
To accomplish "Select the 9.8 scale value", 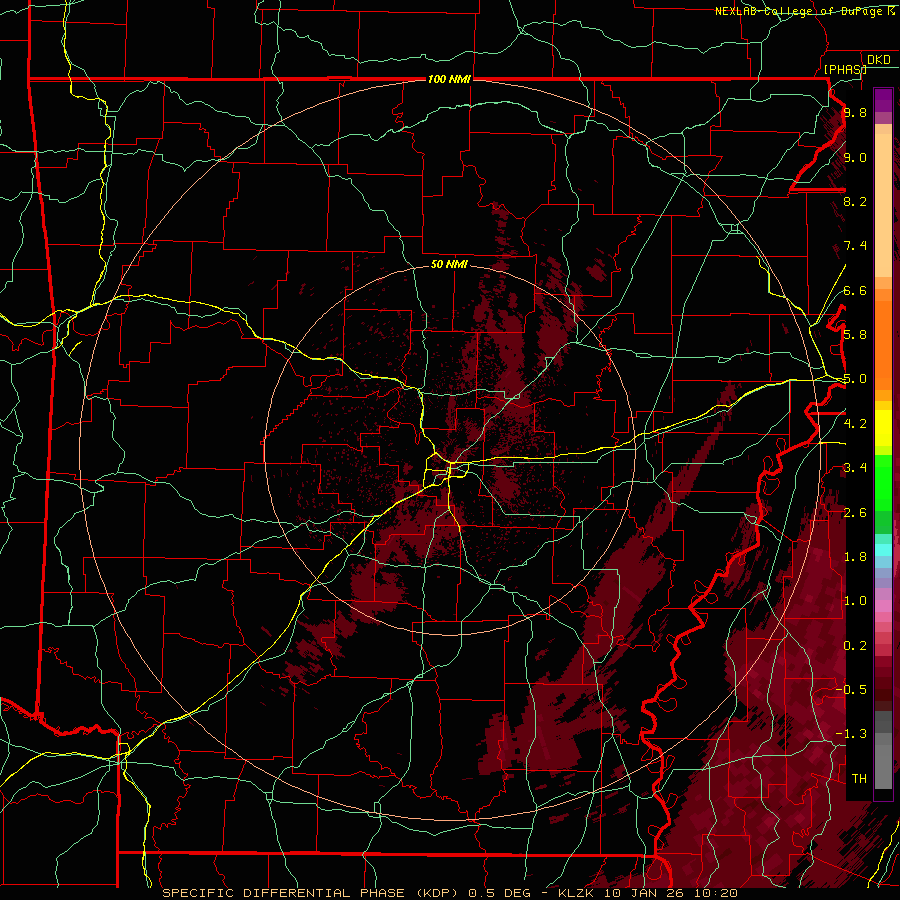I will pyautogui.click(x=855, y=112).
